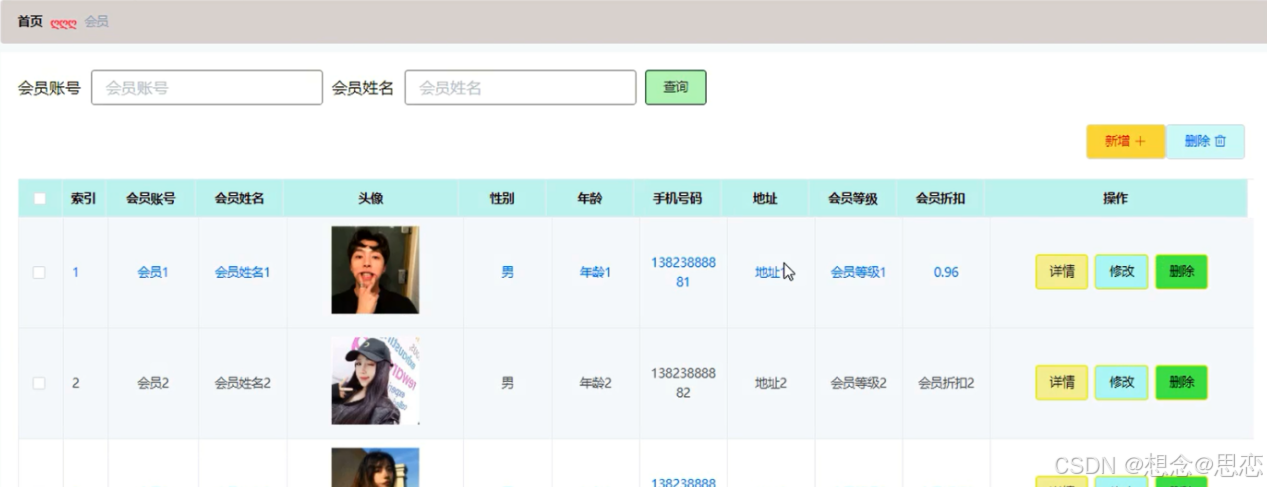Click 修改 in 会员2 row
1267x487 pixels.
point(1121,382)
